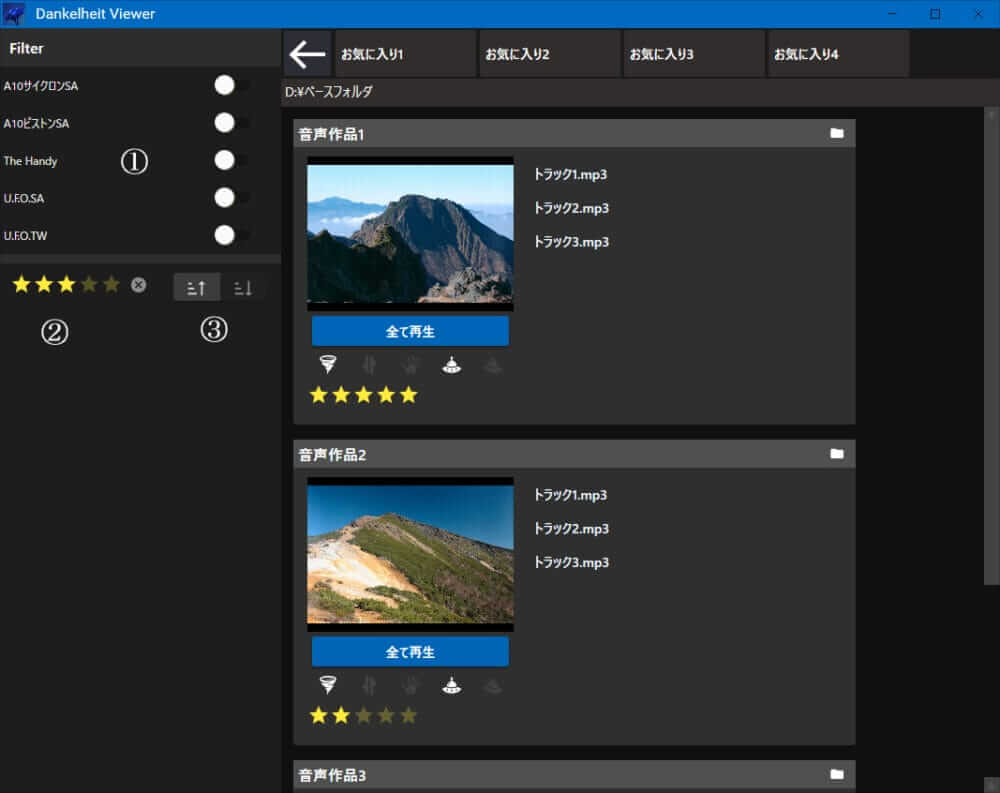This screenshot has height=793, width=1000.
Task: Switch to the お気に入り1 tab
Action: pos(405,54)
